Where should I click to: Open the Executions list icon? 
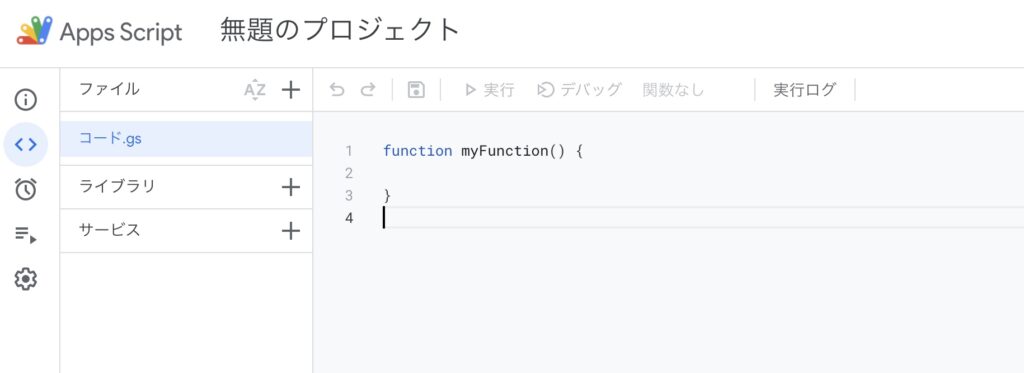[x=25, y=235]
